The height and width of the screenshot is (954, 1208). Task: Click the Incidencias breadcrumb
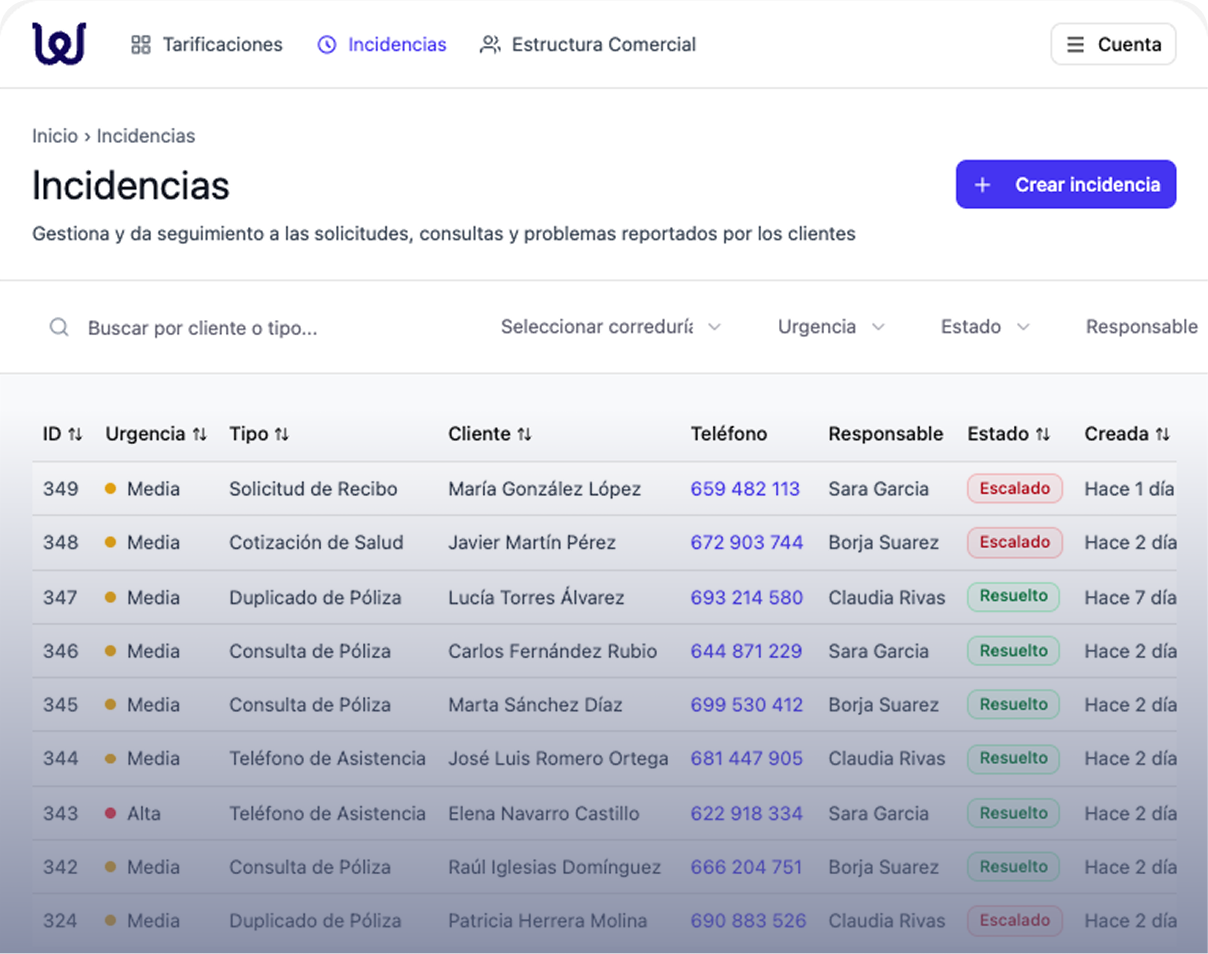pos(146,136)
